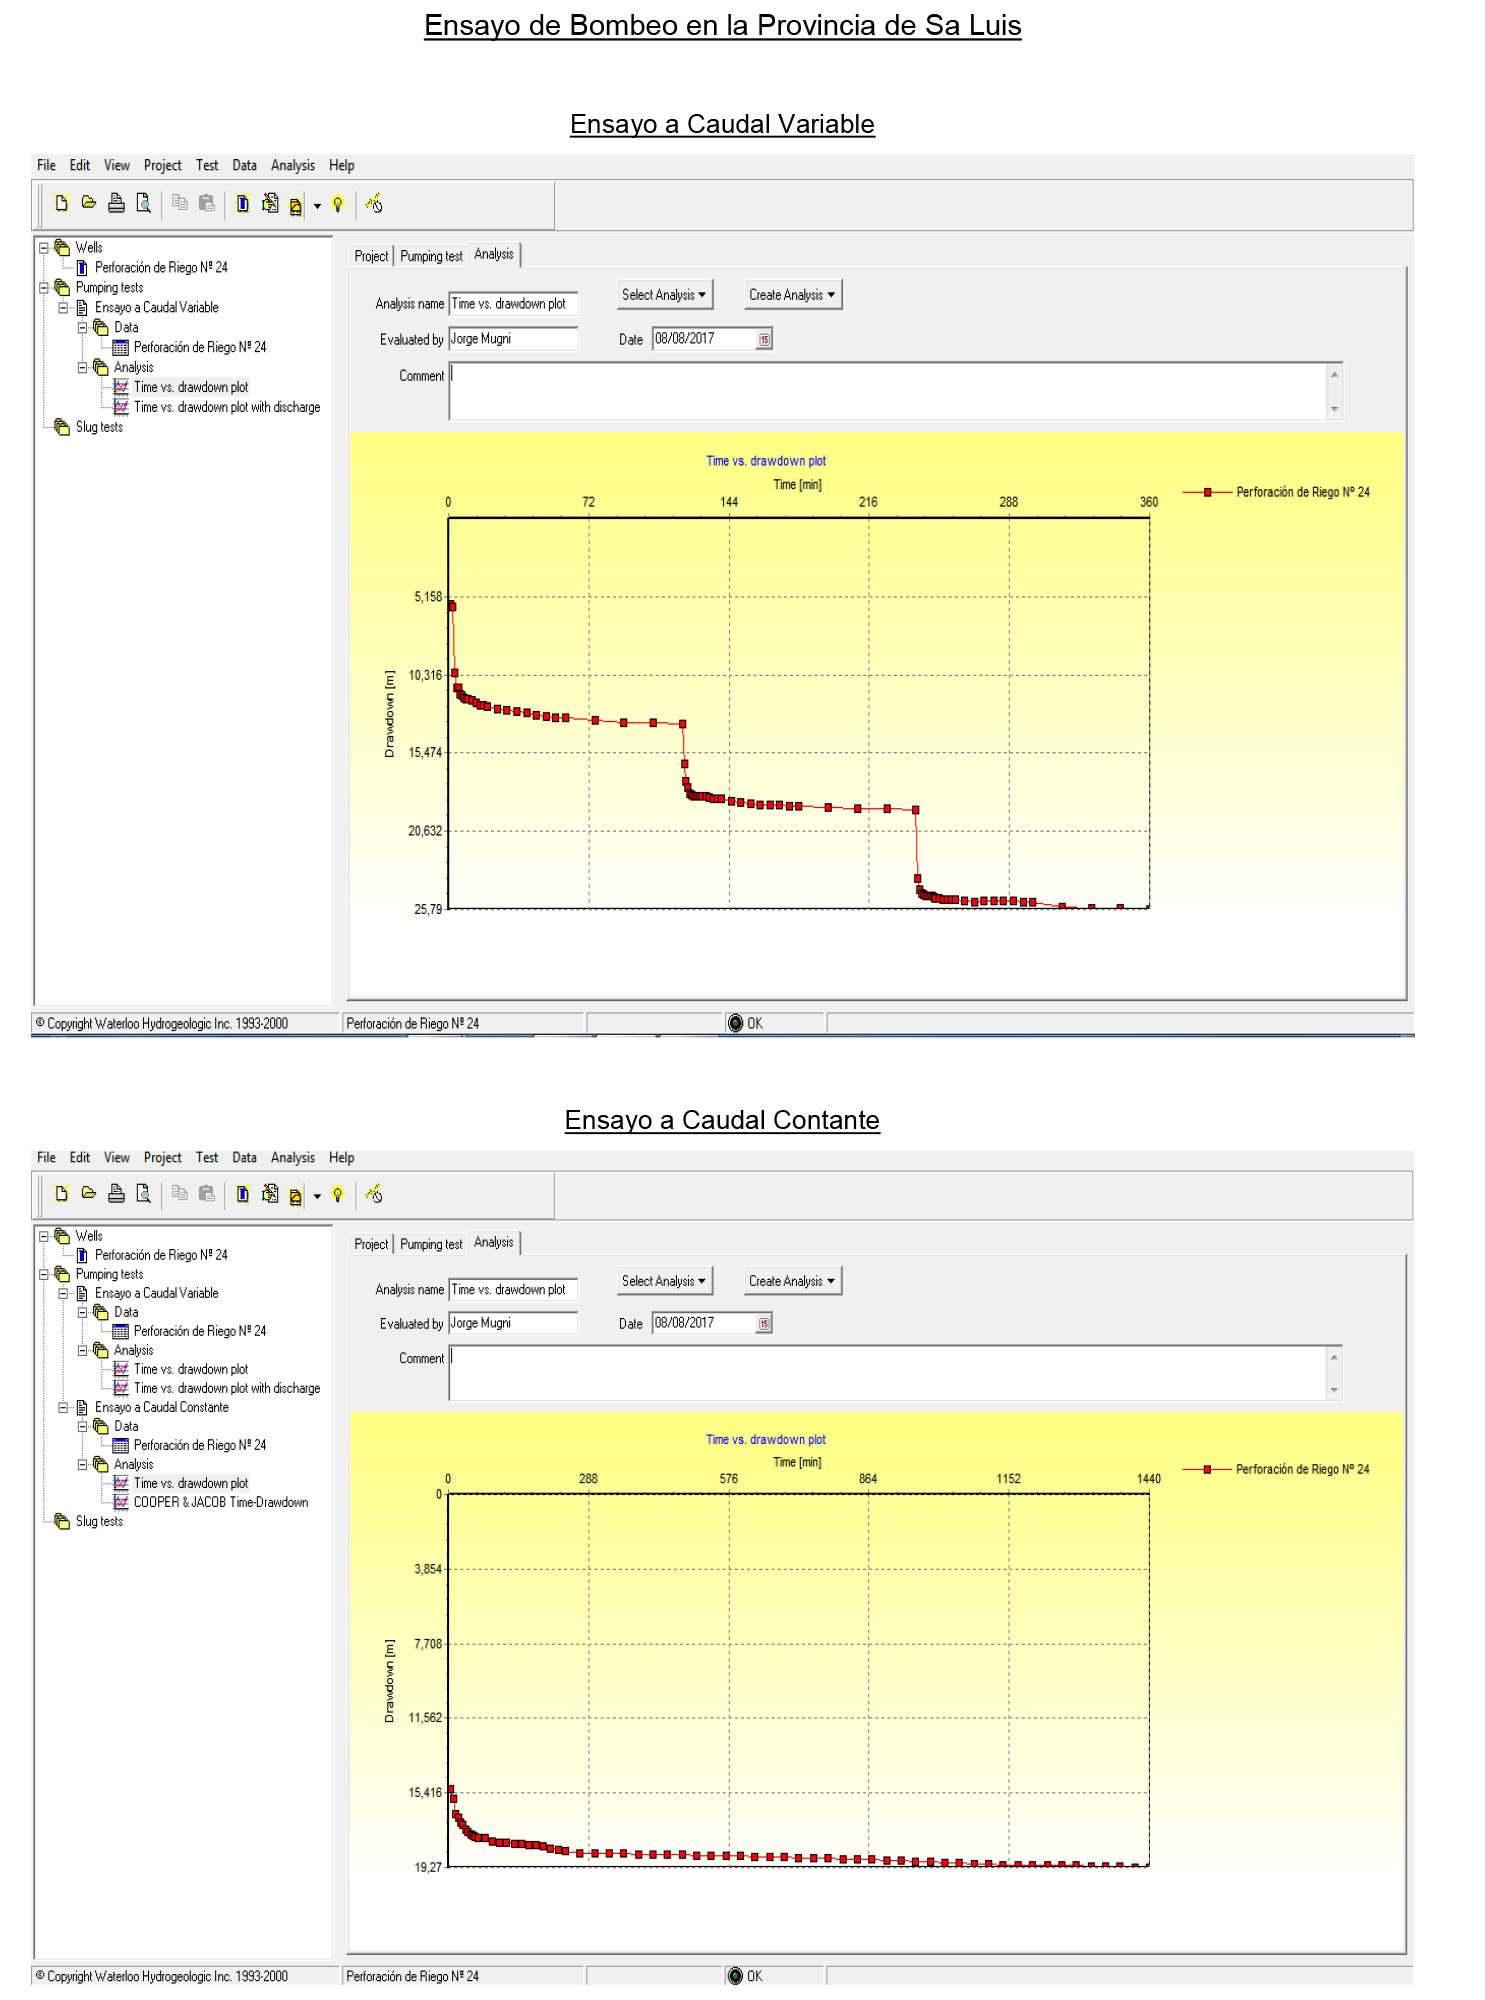This screenshot has width=1485, height=2000.
Task: Click Comment scrollbar down arrow, Caudal Variable window
Action: (1334, 410)
